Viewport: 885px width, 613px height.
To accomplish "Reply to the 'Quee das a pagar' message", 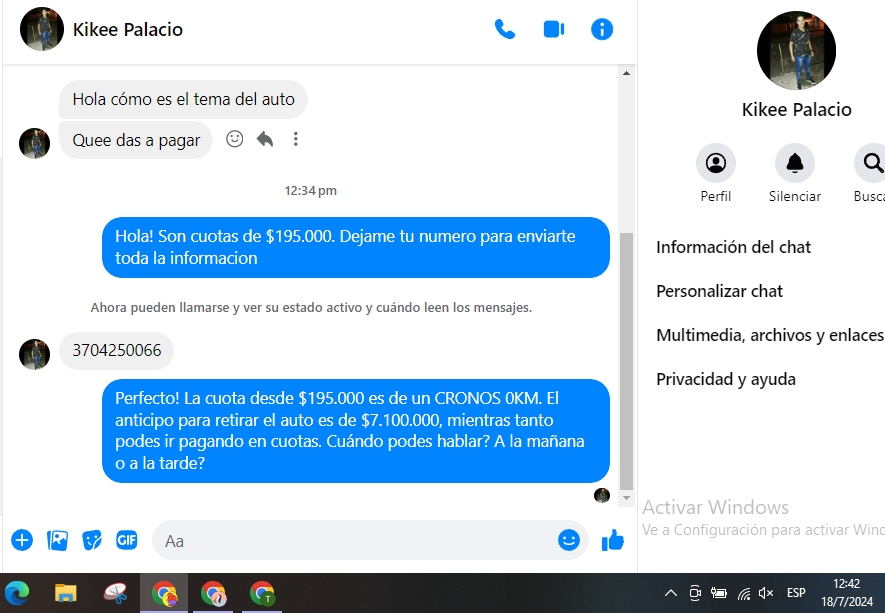I will 265,139.
